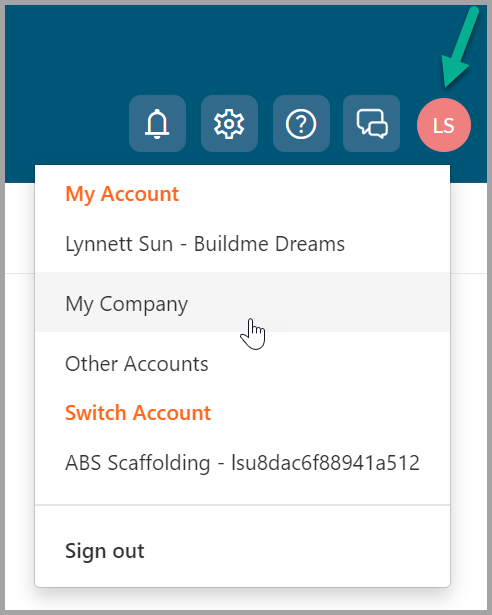This screenshot has width=492, height=615.
Task: Click the Buildme Dreams company name text
Action: pos(269,244)
